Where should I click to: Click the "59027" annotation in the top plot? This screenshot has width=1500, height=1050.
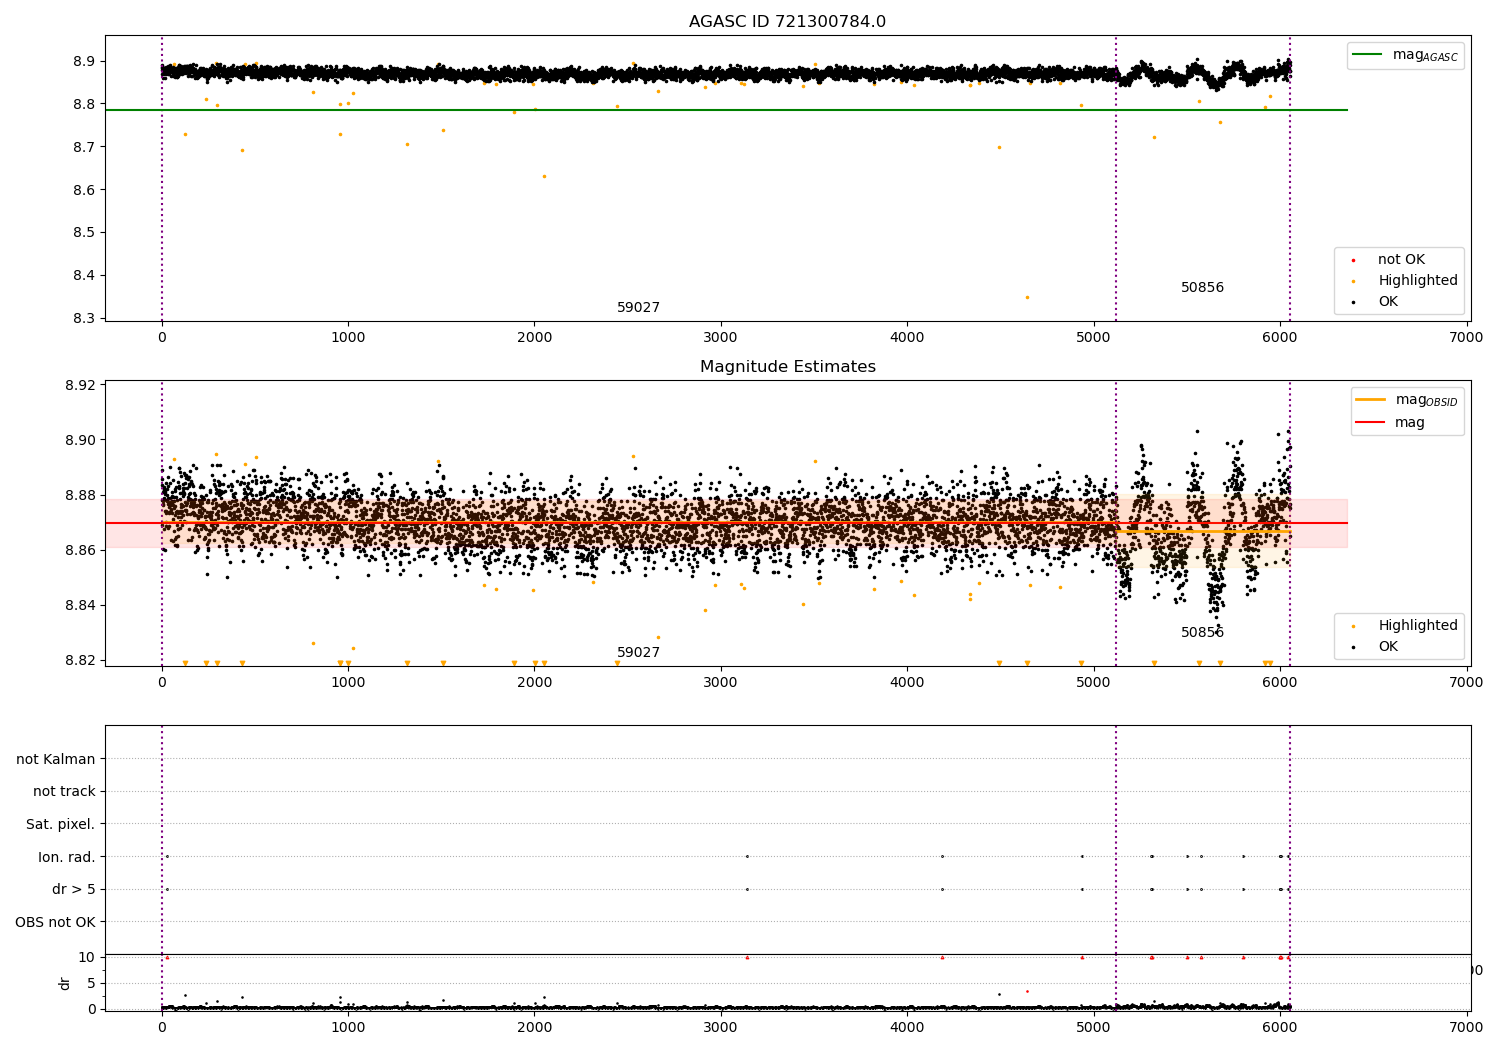[x=638, y=308]
